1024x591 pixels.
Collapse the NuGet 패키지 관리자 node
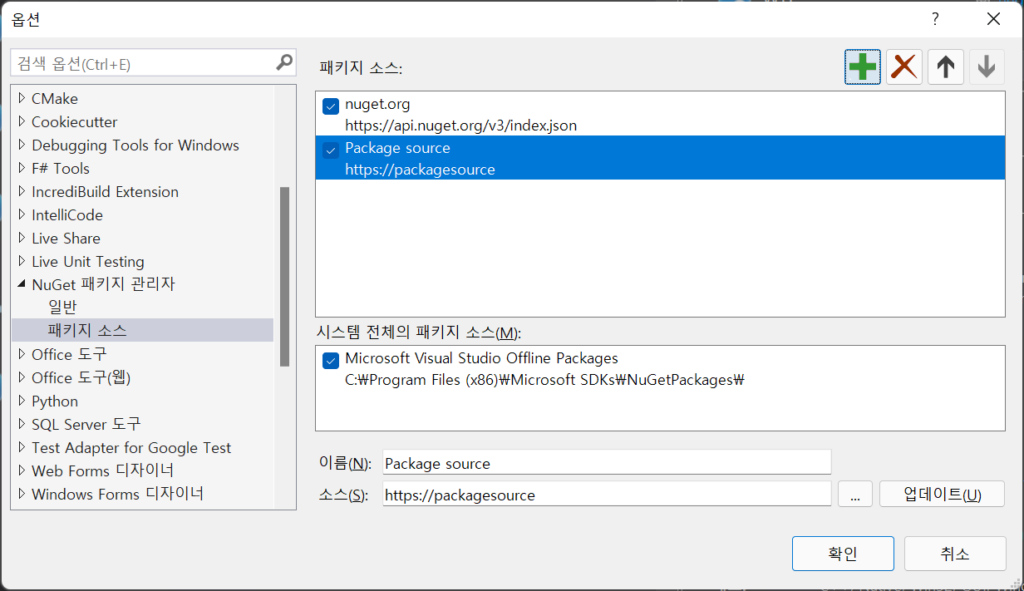coord(22,284)
